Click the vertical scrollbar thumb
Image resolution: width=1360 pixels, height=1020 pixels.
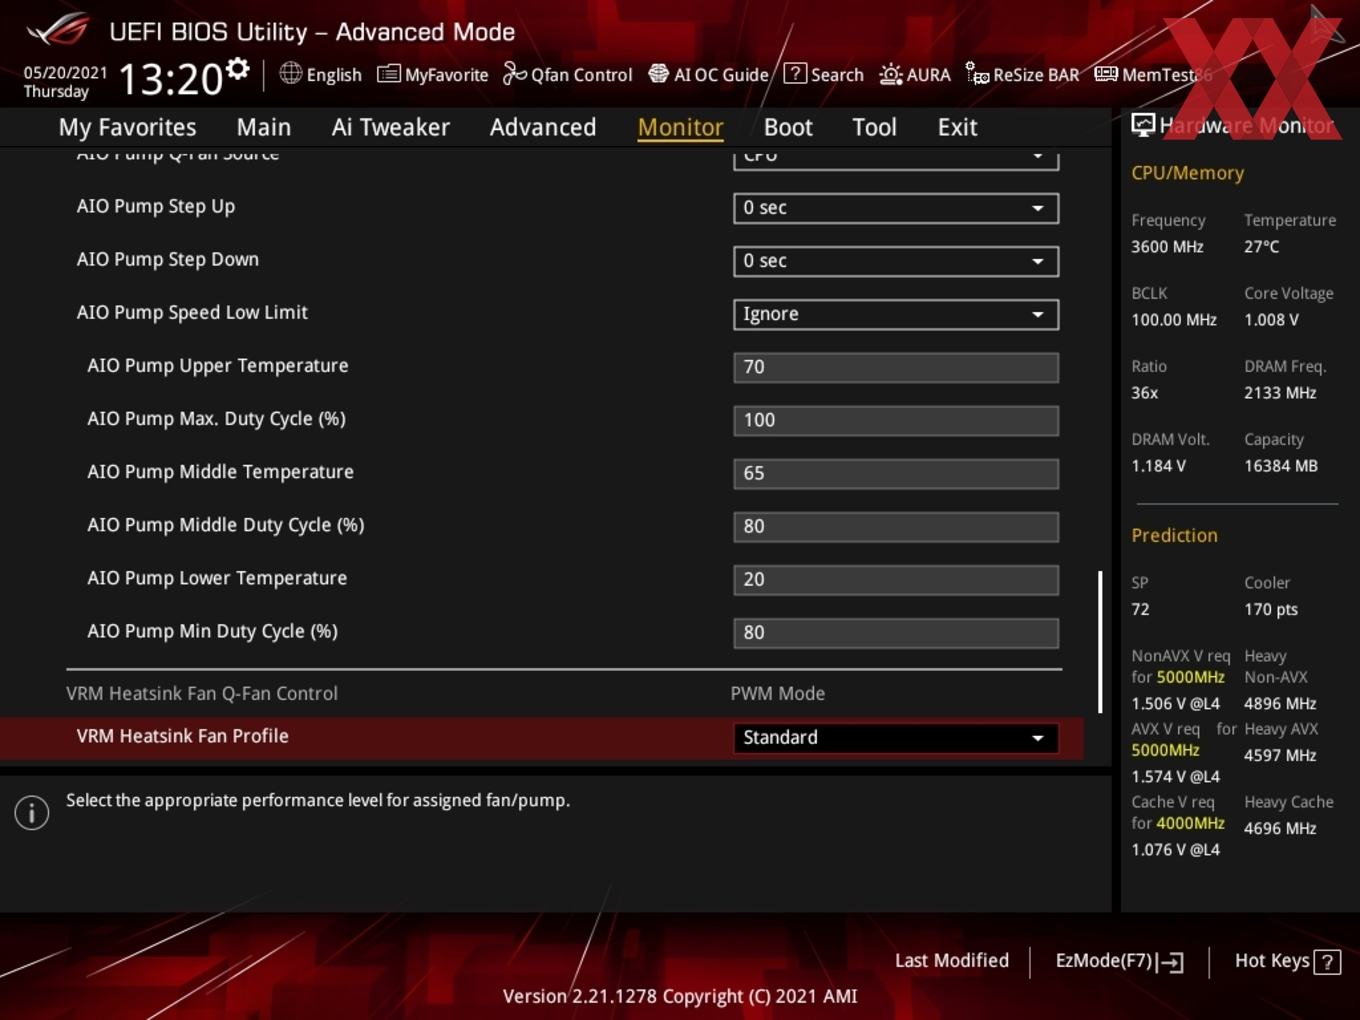[x=1100, y=642]
